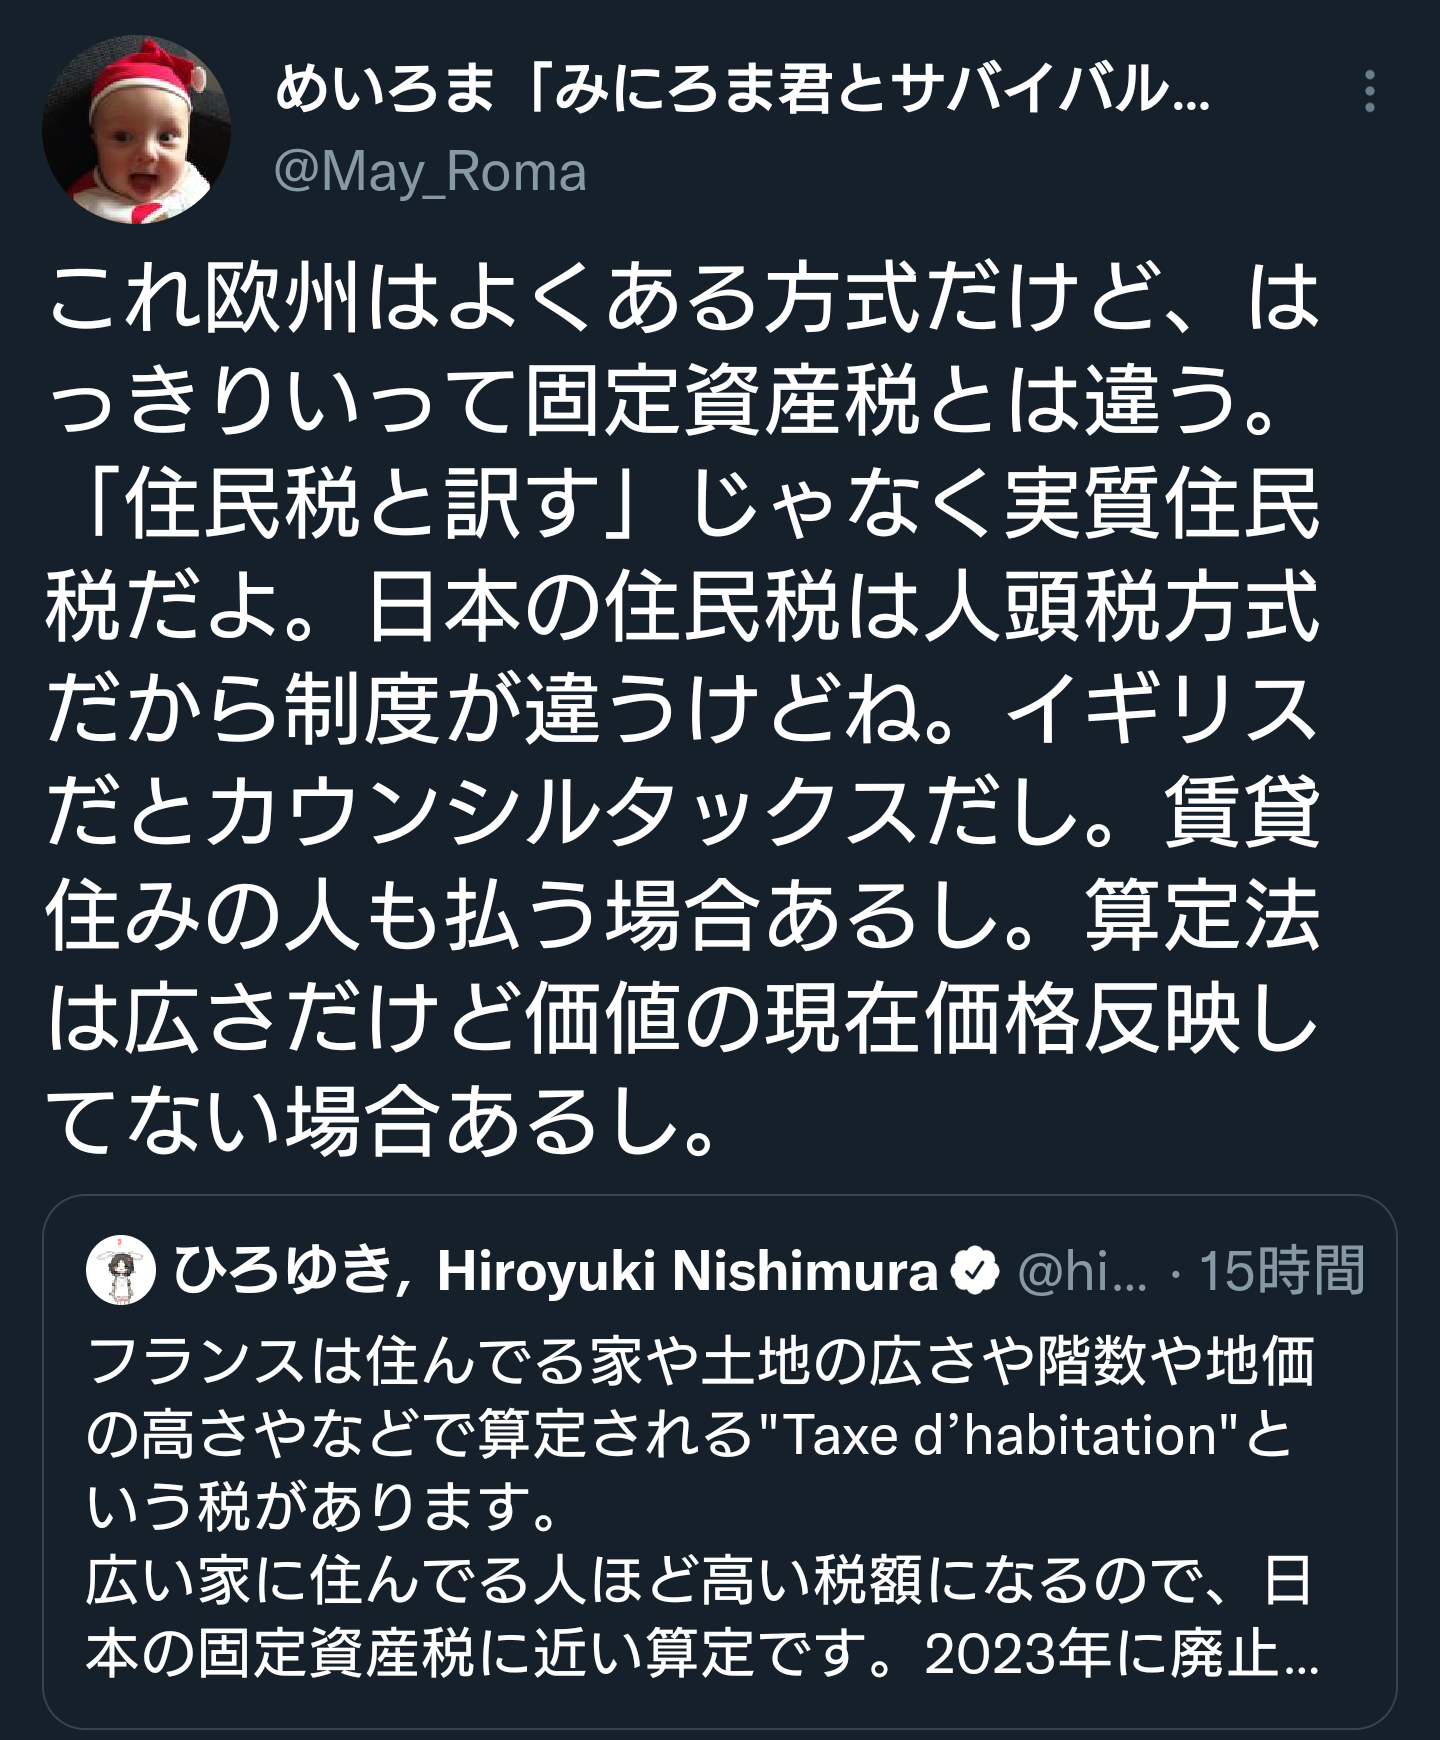Viewport: 1440px width, 1740px height.
Task: Tap final tweet line てない場合あるし。
Action: (x=382, y=1124)
